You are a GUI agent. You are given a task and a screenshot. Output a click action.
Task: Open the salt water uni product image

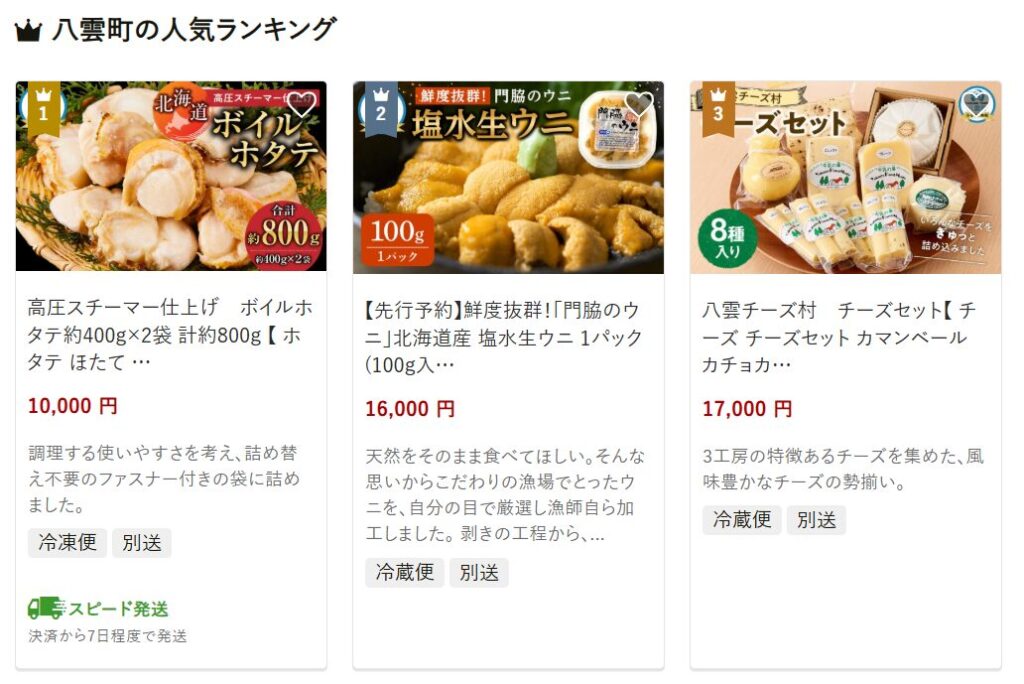click(508, 178)
